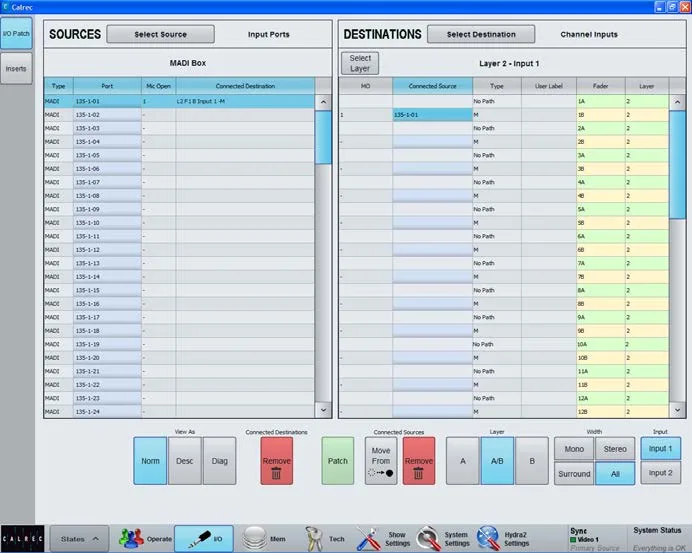Click the Move From button
Screen dimensions: 692x553
coord(381,461)
